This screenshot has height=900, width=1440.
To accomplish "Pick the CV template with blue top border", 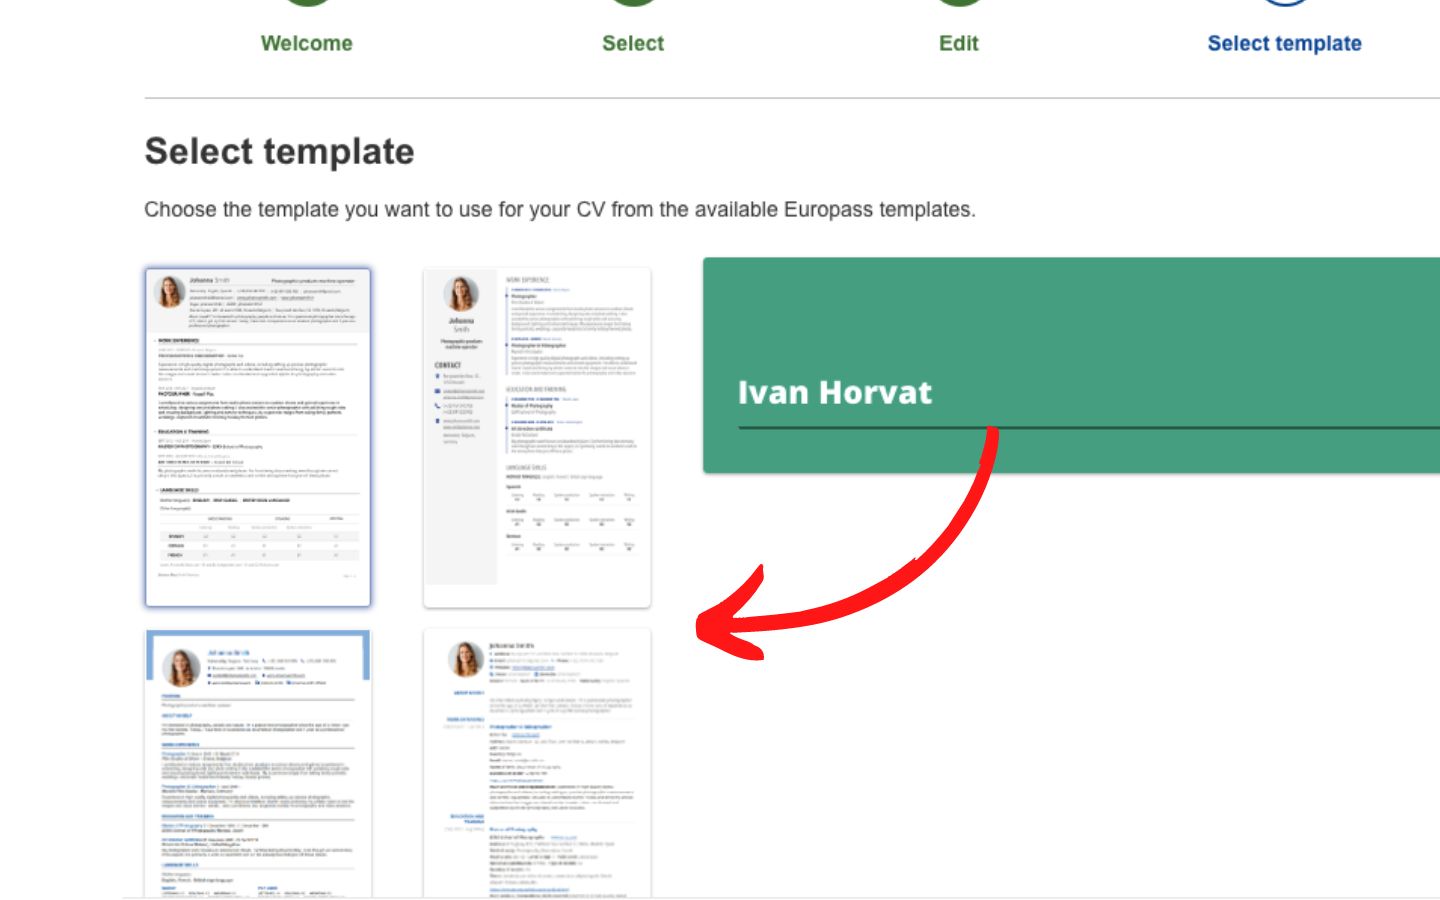I will 258,764.
